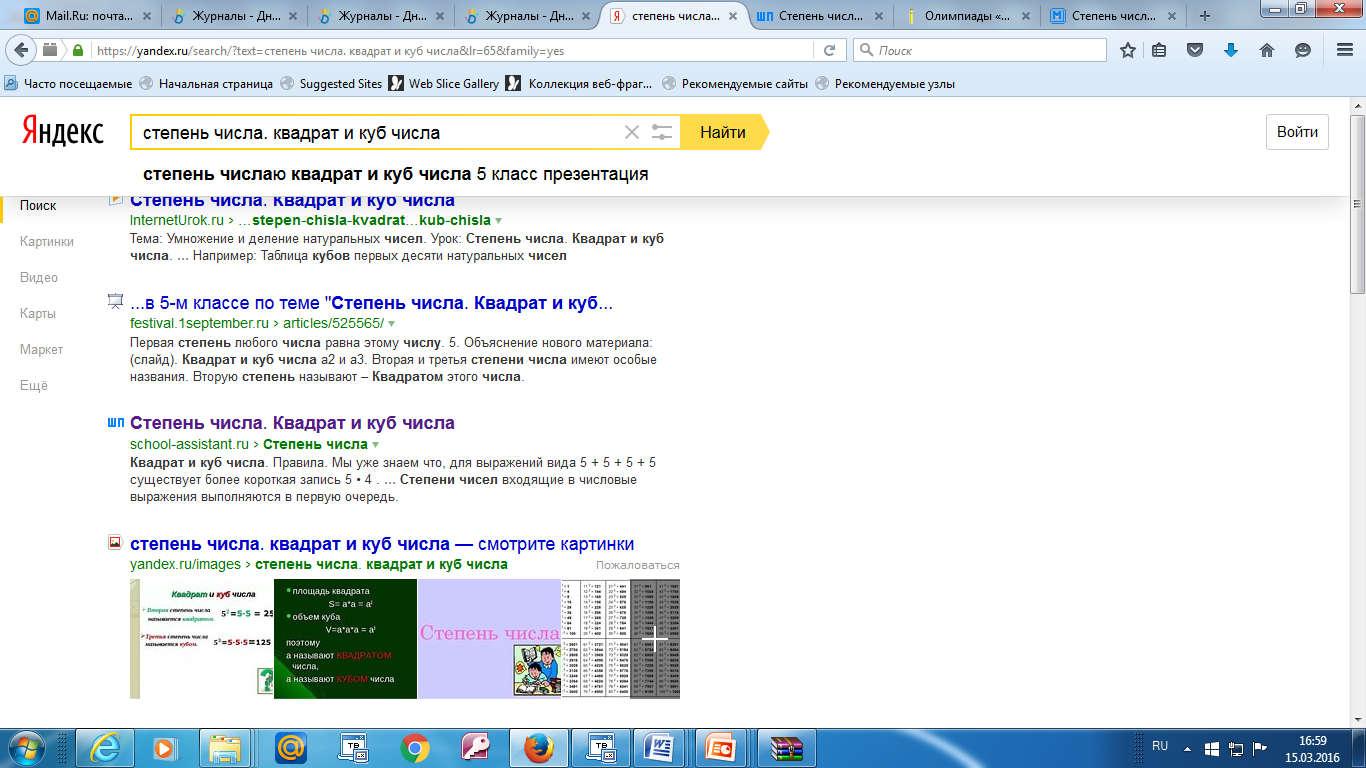This screenshot has height=768, width=1366.
Task: Open PowerPoint from the taskbar
Action: pyautogui.click(x=721, y=747)
